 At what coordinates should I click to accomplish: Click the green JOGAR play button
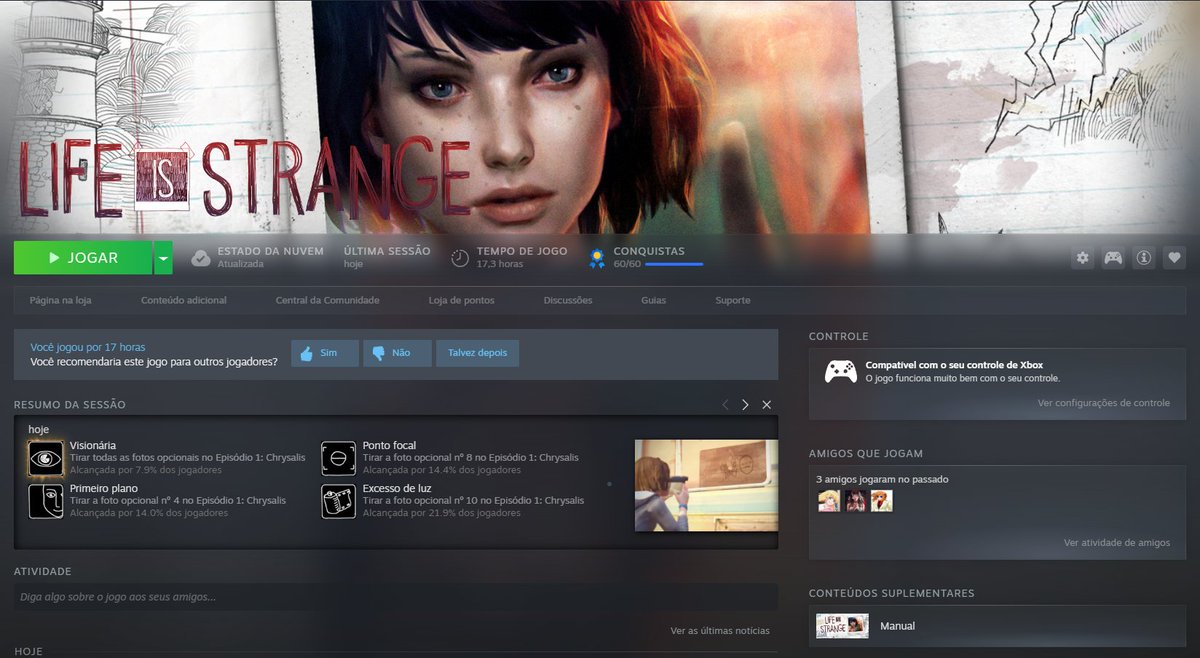83,258
